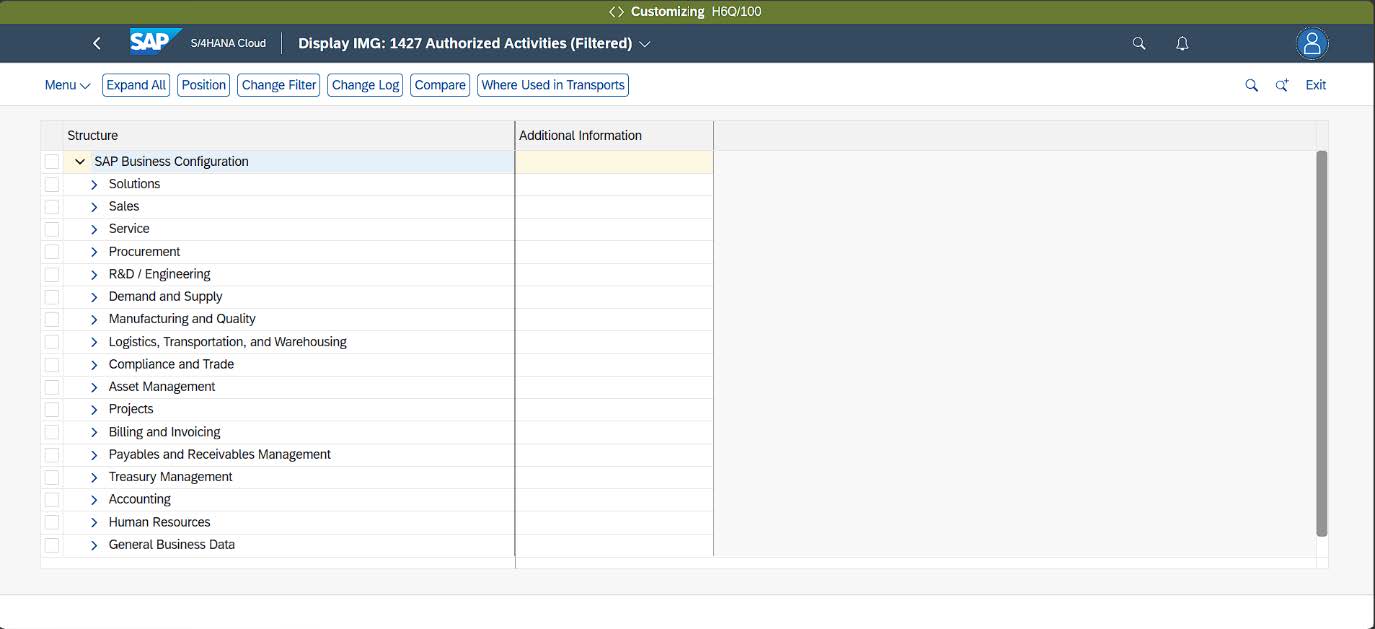Collapse the SAP Business Configuration node
Screen dimensions: 1375x629
pyautogui.click(x=80, y=161)
